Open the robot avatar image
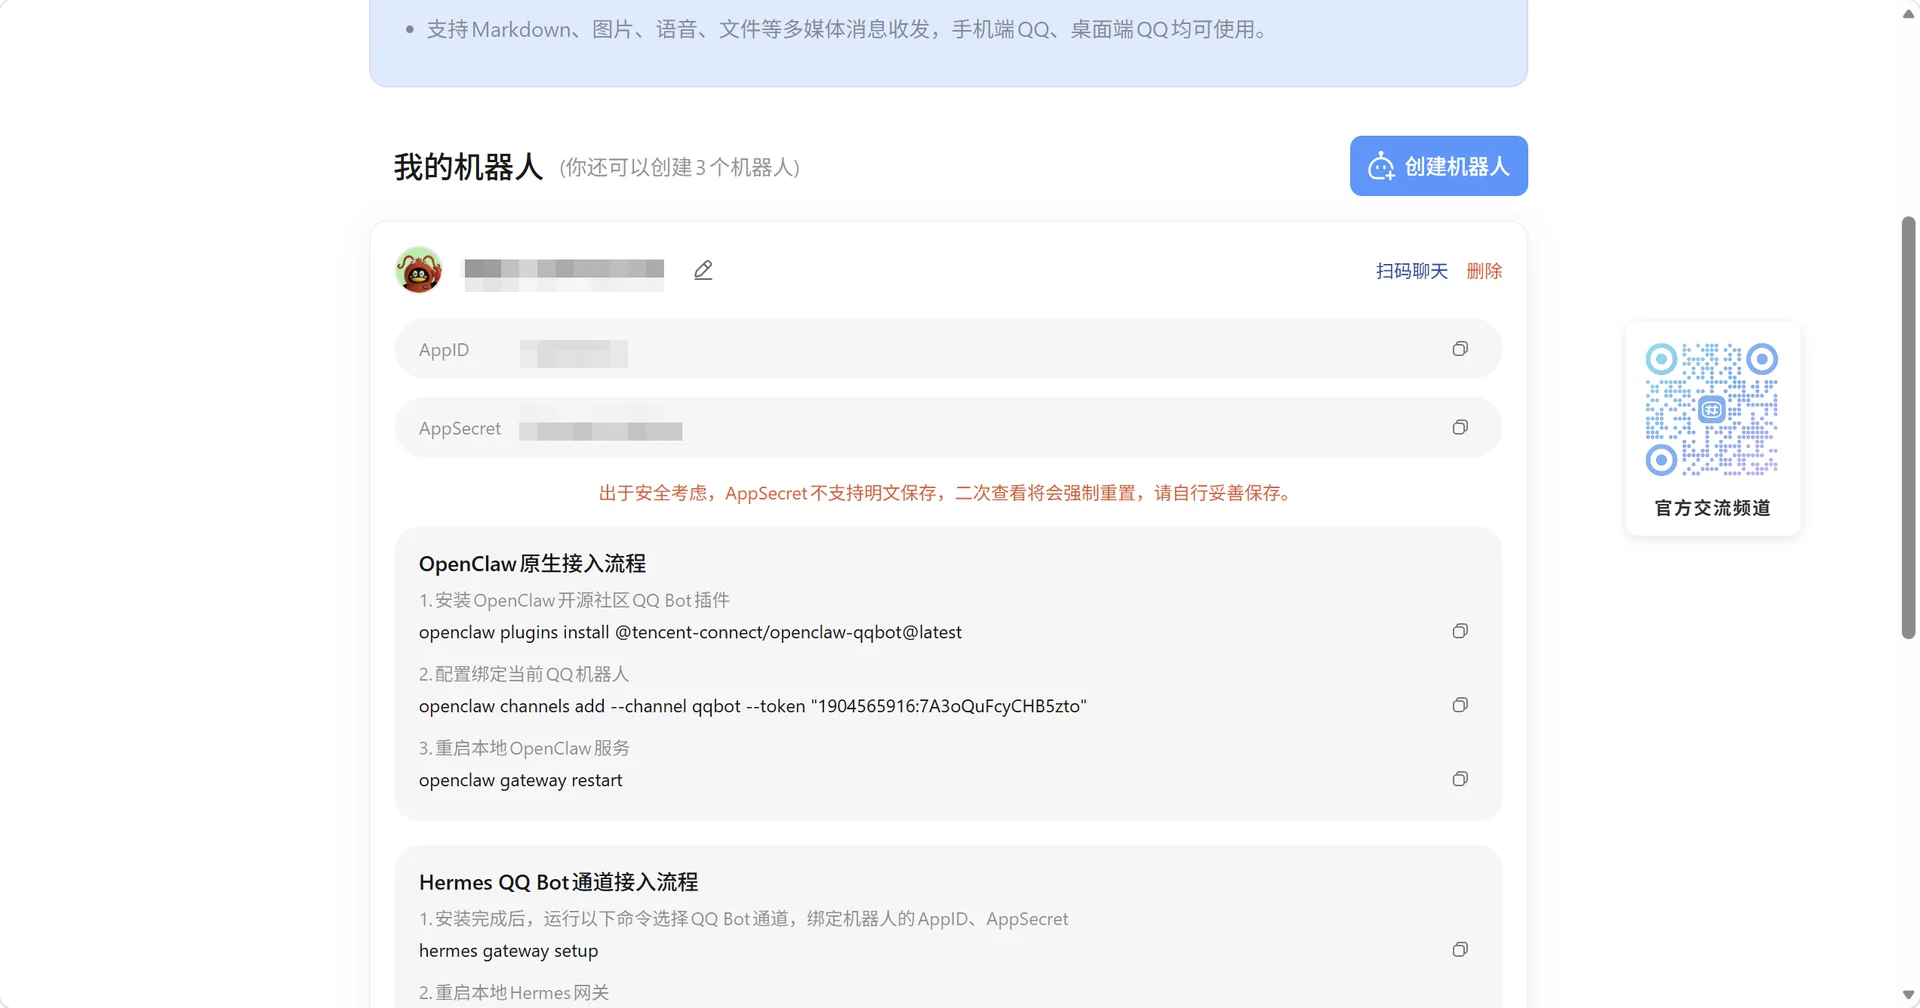 [x=419, y=270]
